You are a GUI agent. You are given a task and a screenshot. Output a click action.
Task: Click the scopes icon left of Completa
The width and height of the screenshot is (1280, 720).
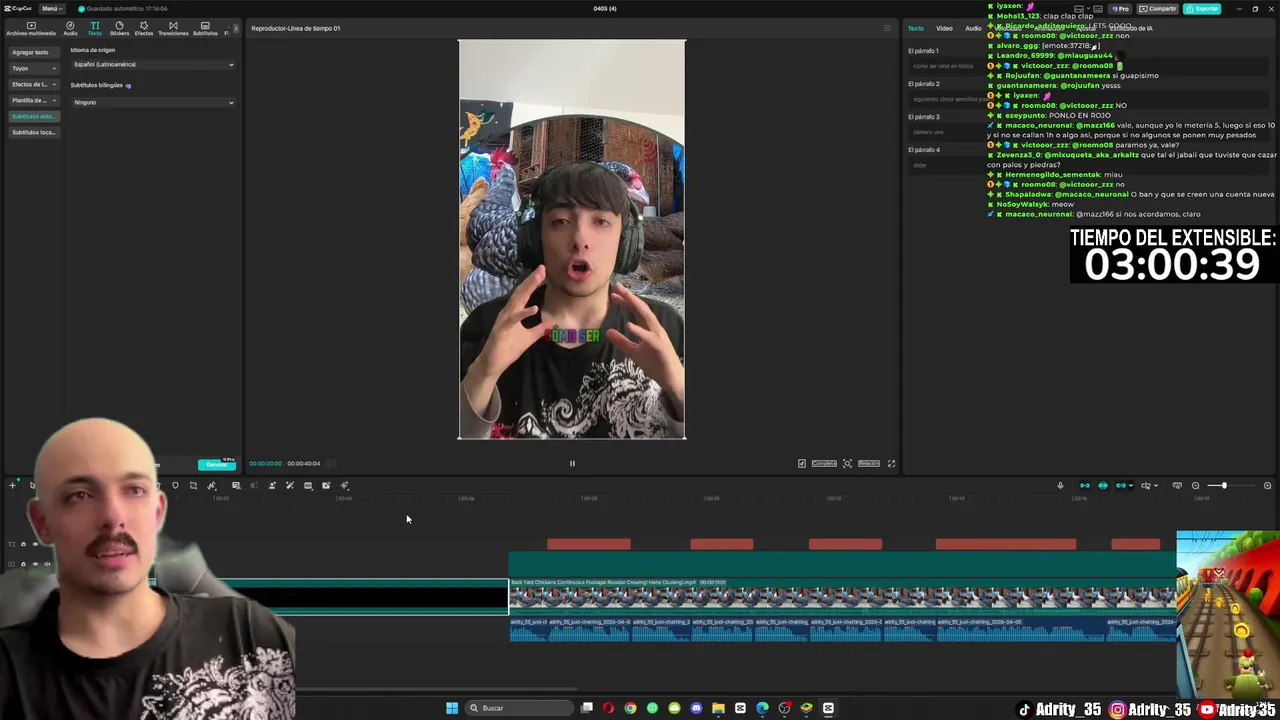coord(801,463)
